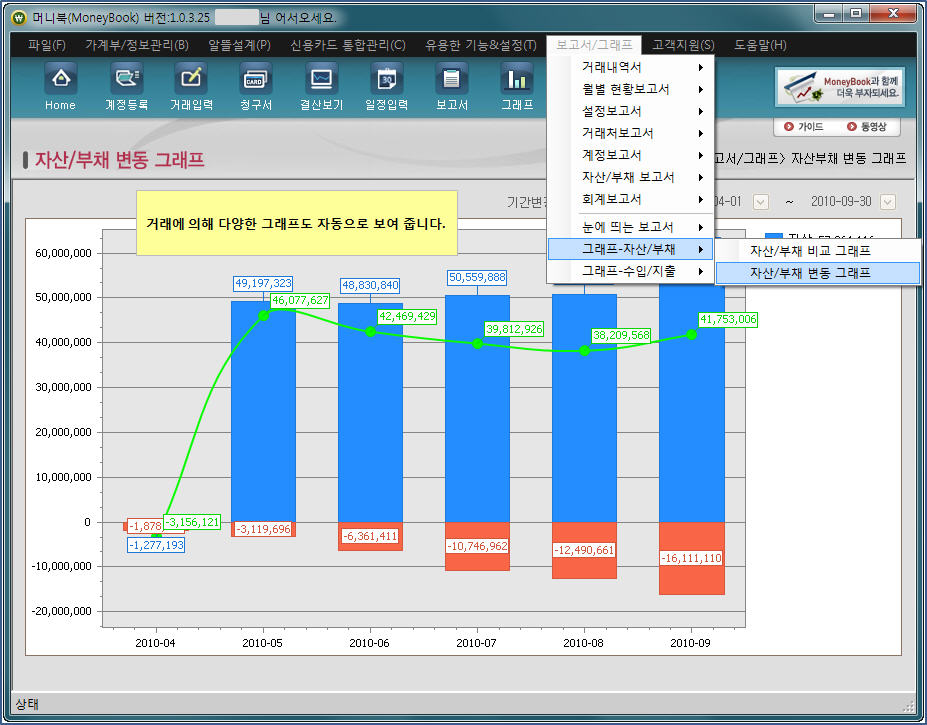Click the blue 자산 legend color swatch
The height and width of the screenshot is (725, 927).
pyautogui.click(x=773, y=239)
